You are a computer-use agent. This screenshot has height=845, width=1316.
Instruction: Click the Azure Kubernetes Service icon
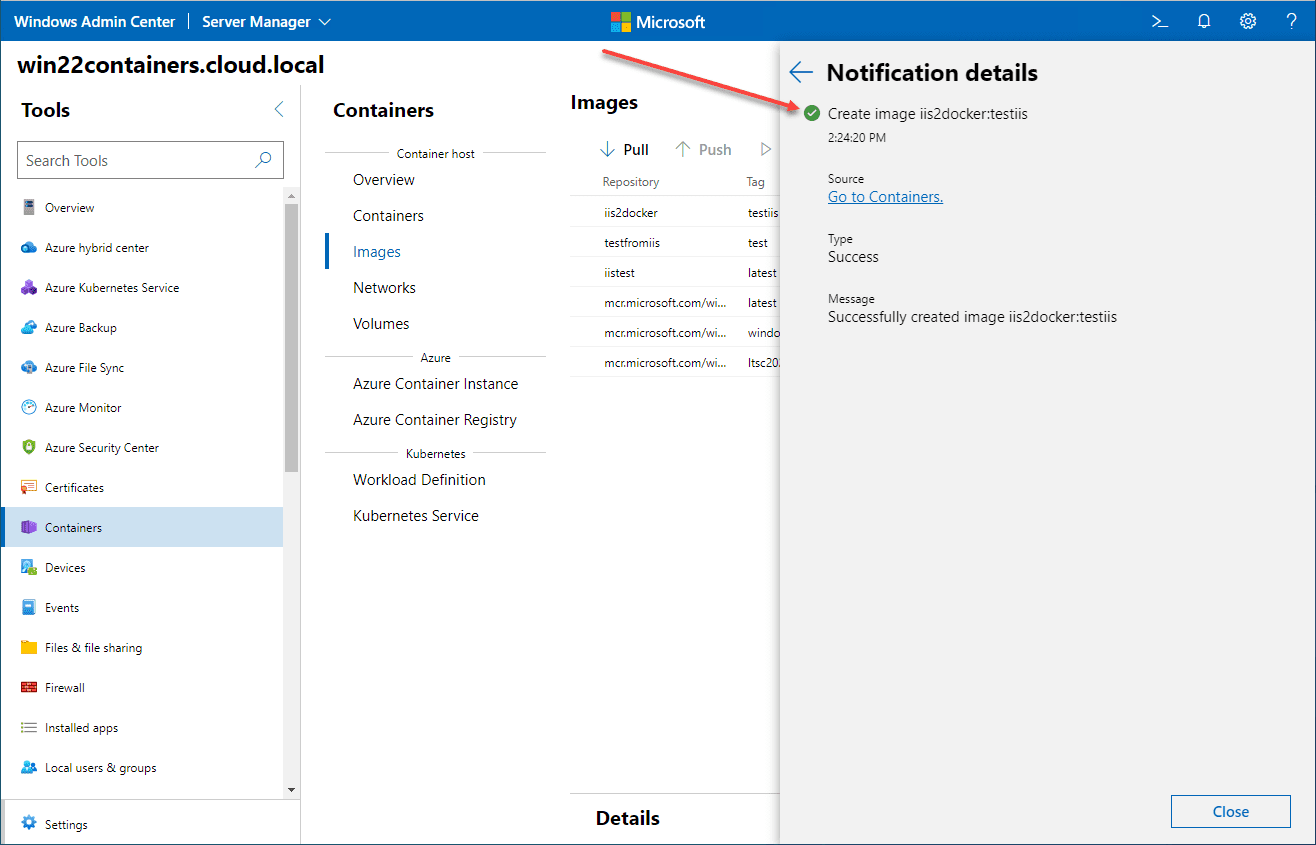tap(29, 288)
